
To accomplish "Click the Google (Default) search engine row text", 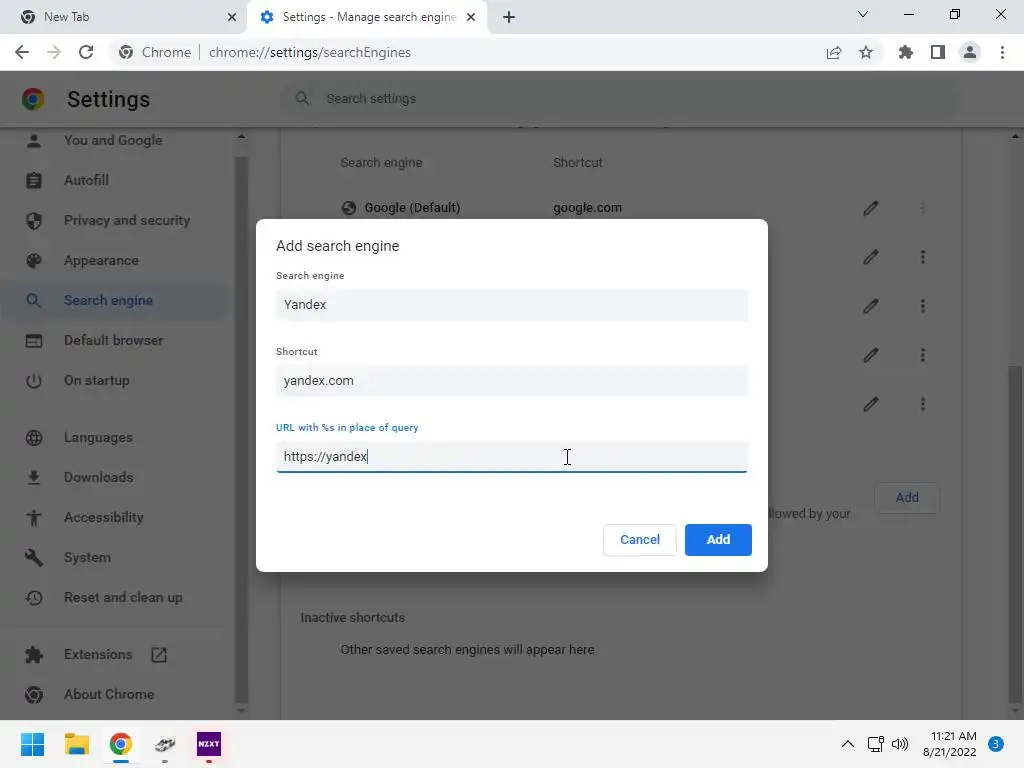I will [412, 208].
